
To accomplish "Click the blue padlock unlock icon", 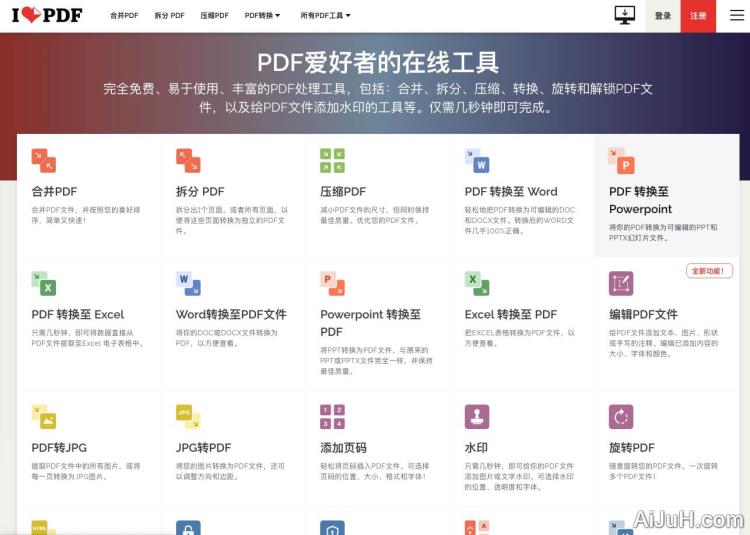I will click(188, 528).
